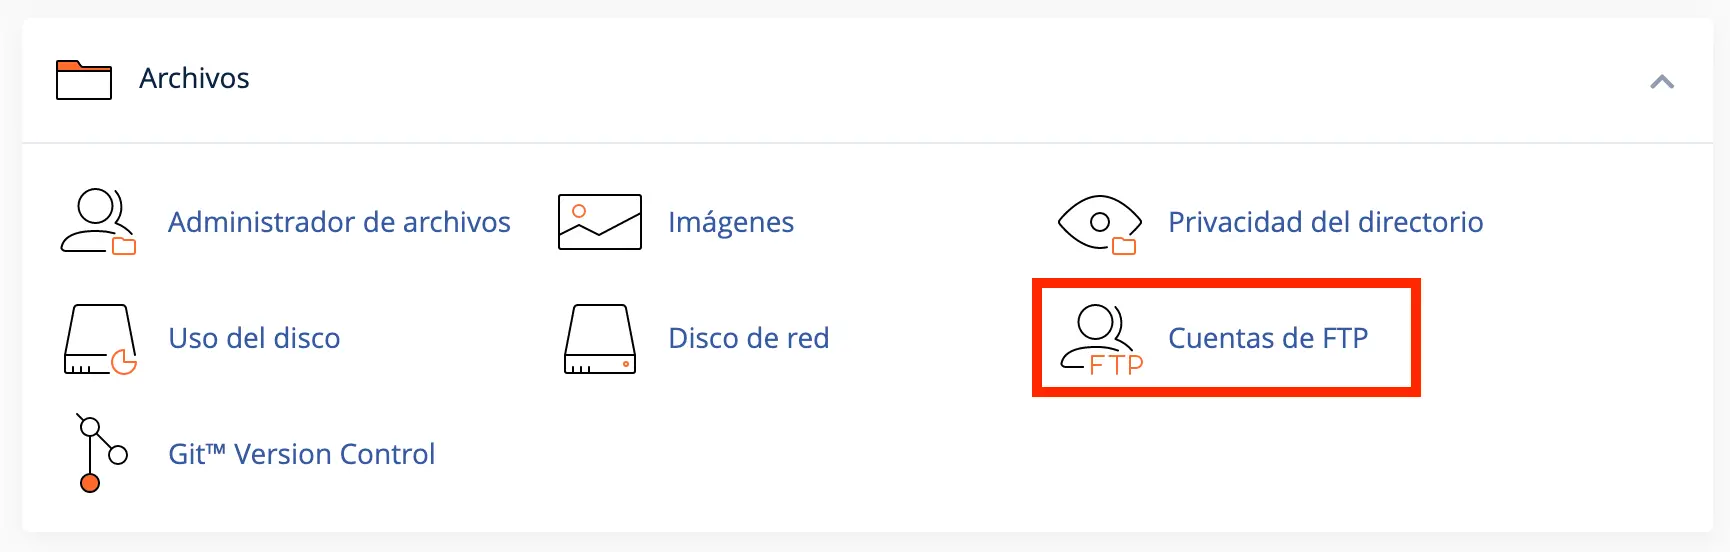
Task: Select the Privacidad del directorio eye icon
Action: [1100, 224]
